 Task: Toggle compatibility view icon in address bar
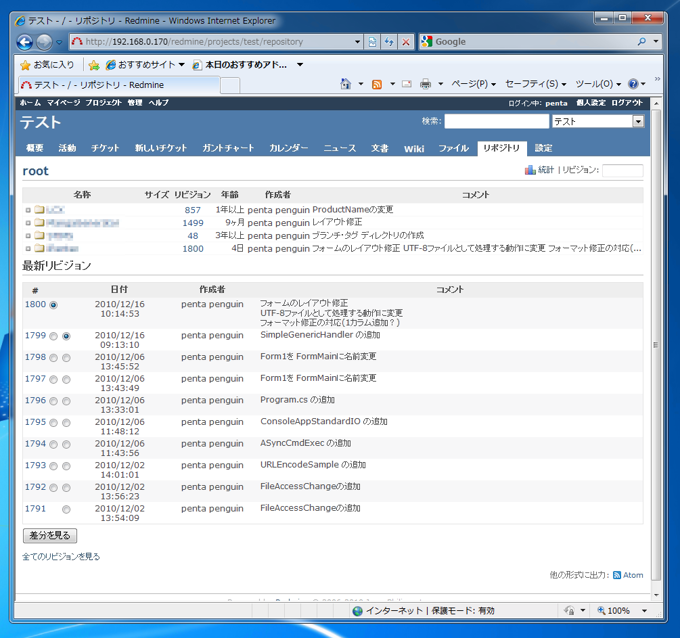(x=372, y=42)
